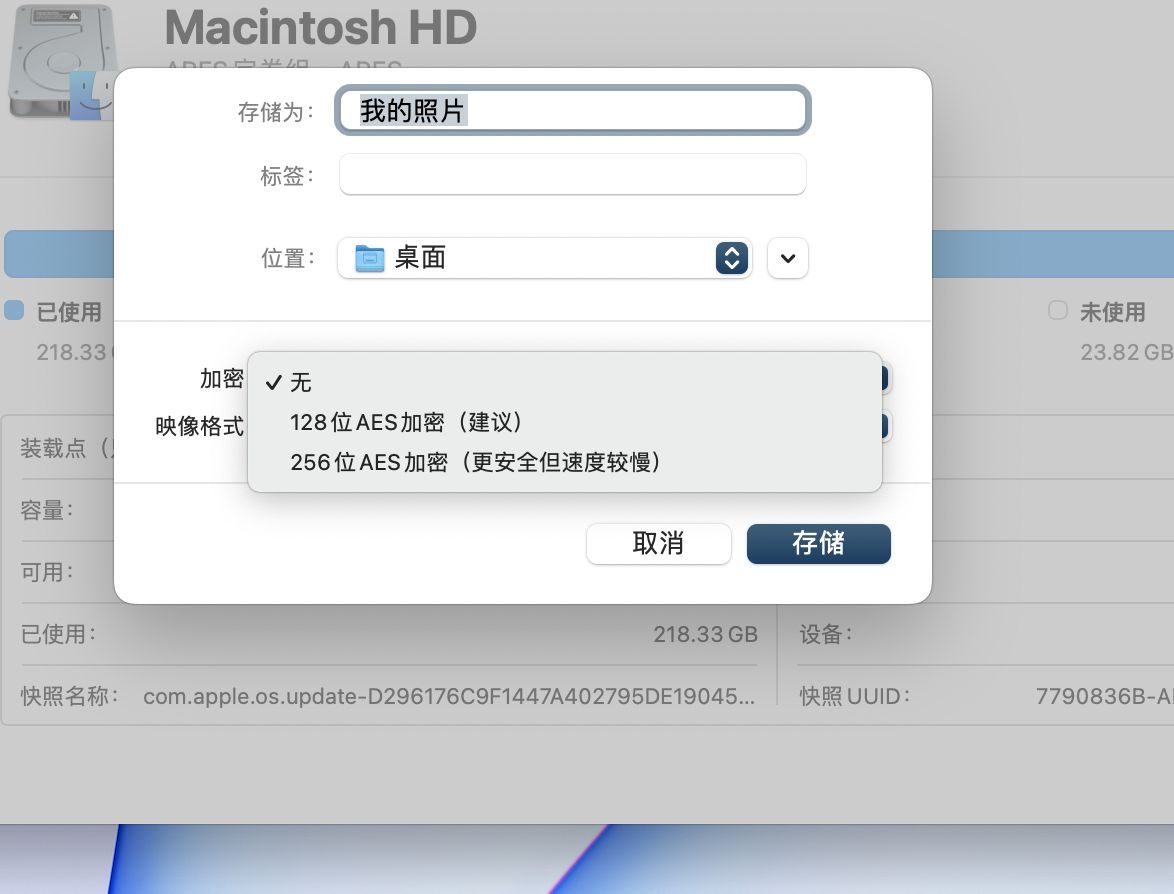This screenshot has height=894, width=1174.
Task: Choose 128-bit AES encryption option
Action: 565,422
